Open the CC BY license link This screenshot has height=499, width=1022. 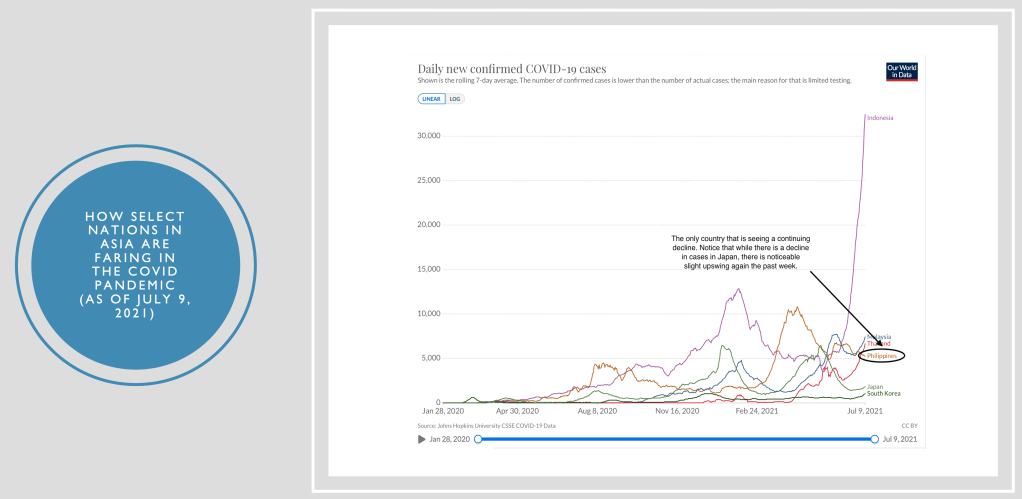[x=908, y=426]
